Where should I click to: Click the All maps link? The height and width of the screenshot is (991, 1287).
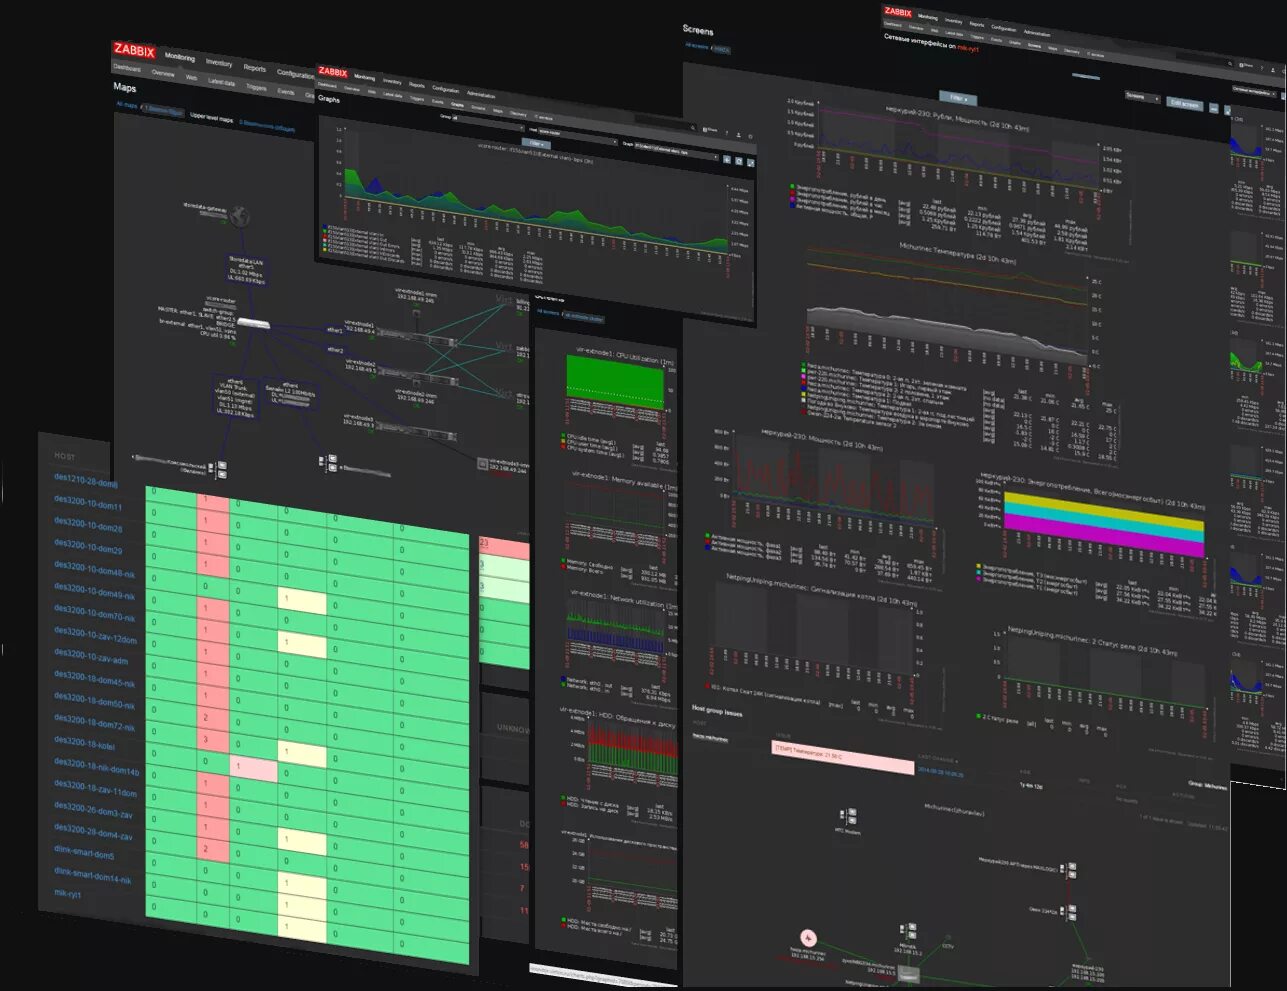(126, 104)
